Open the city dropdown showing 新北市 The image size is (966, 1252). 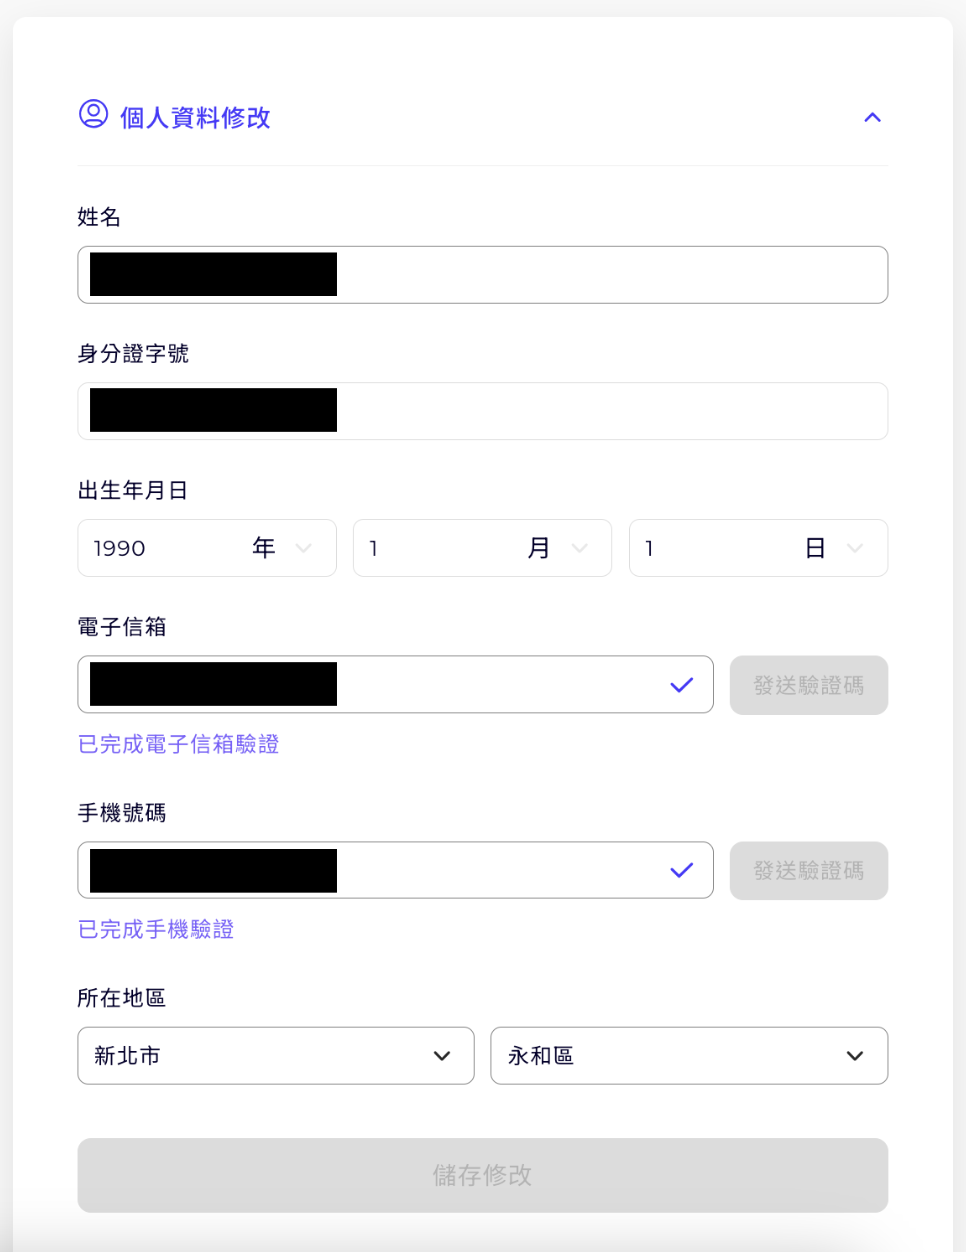click(275, 1056)
